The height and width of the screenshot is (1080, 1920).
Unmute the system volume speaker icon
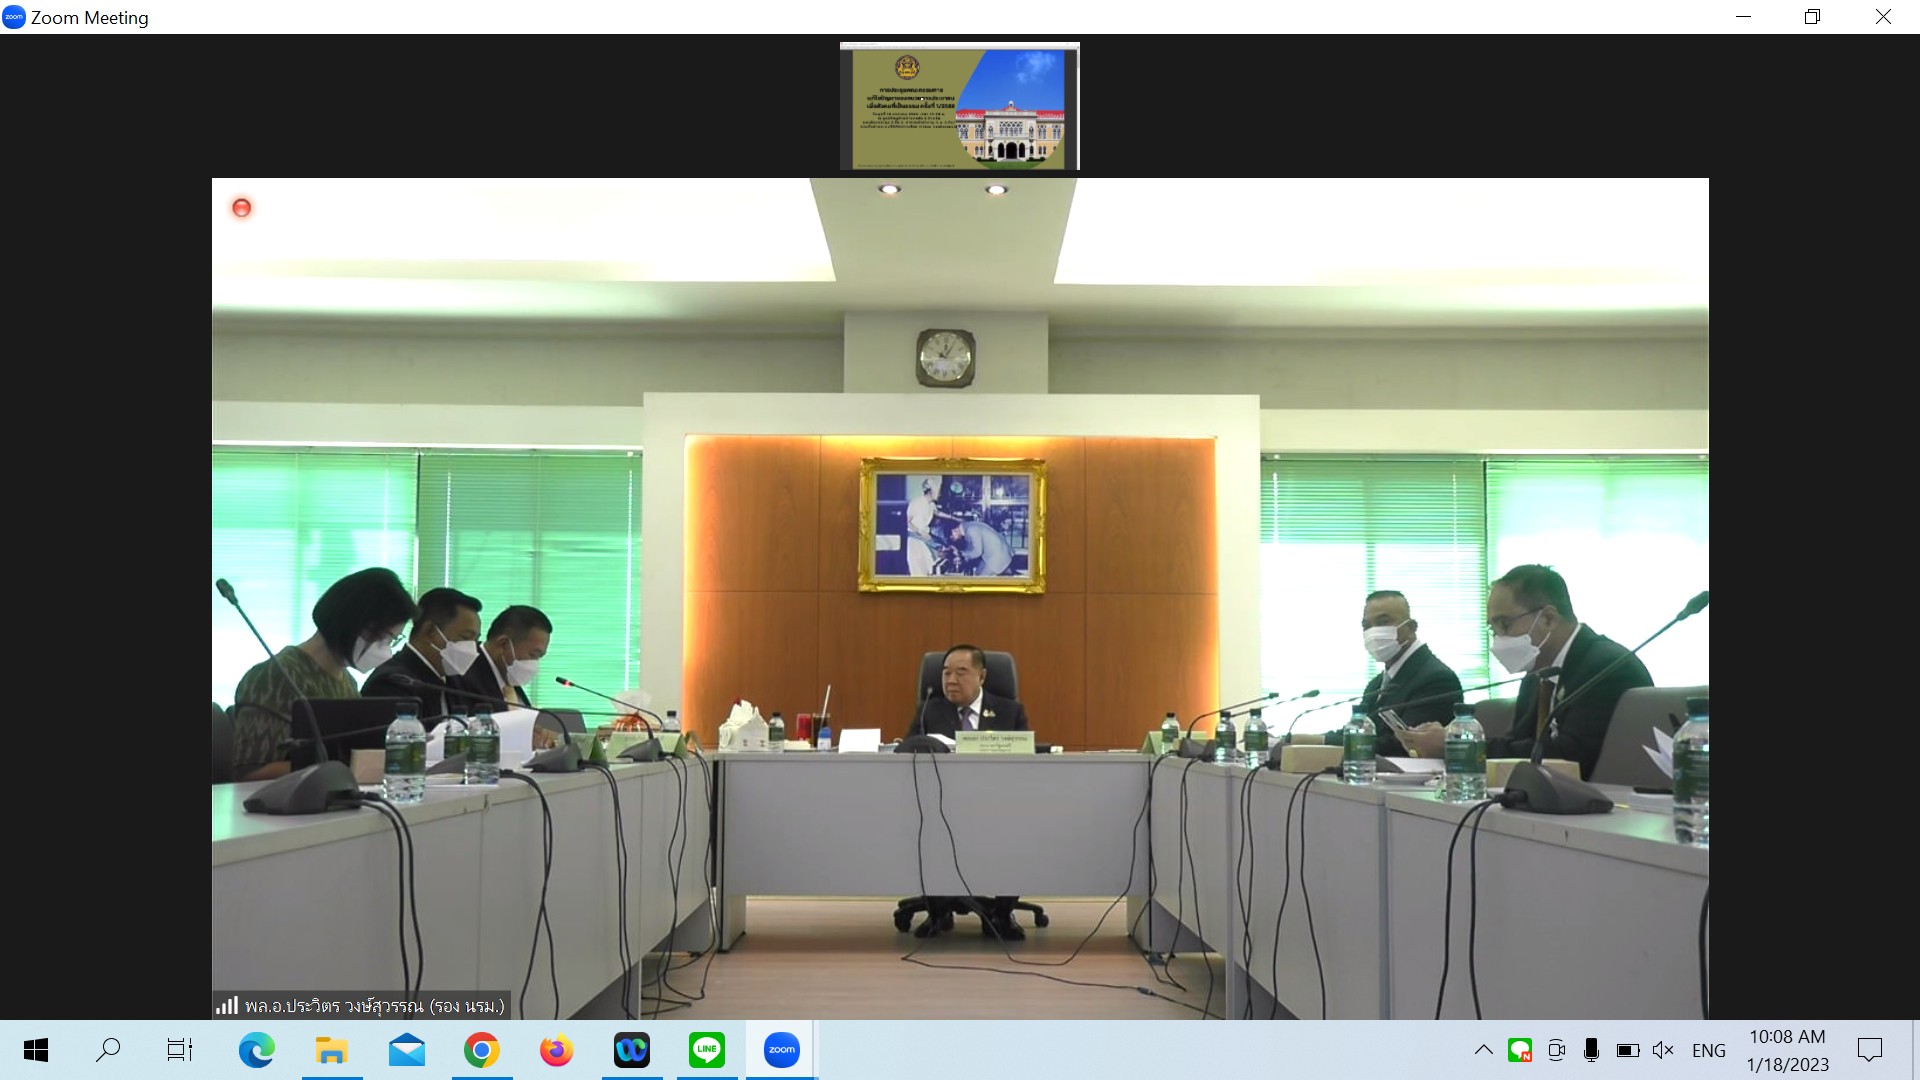click(1663, 1050)
